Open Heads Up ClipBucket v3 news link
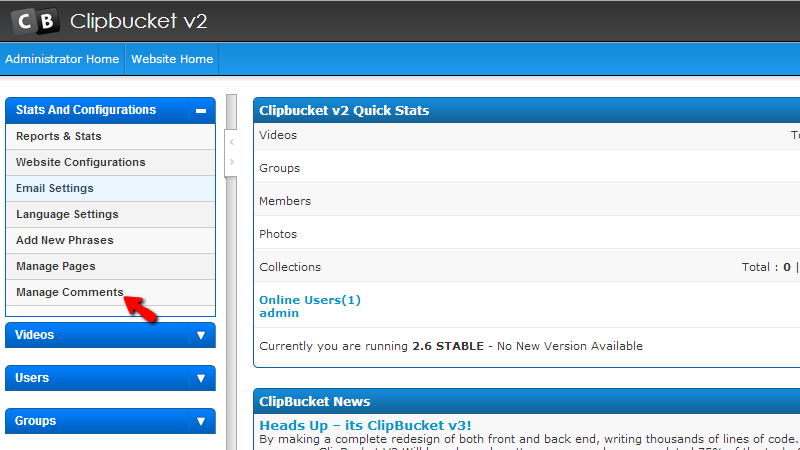The image size is (800, 450). (x=365, y=425)
